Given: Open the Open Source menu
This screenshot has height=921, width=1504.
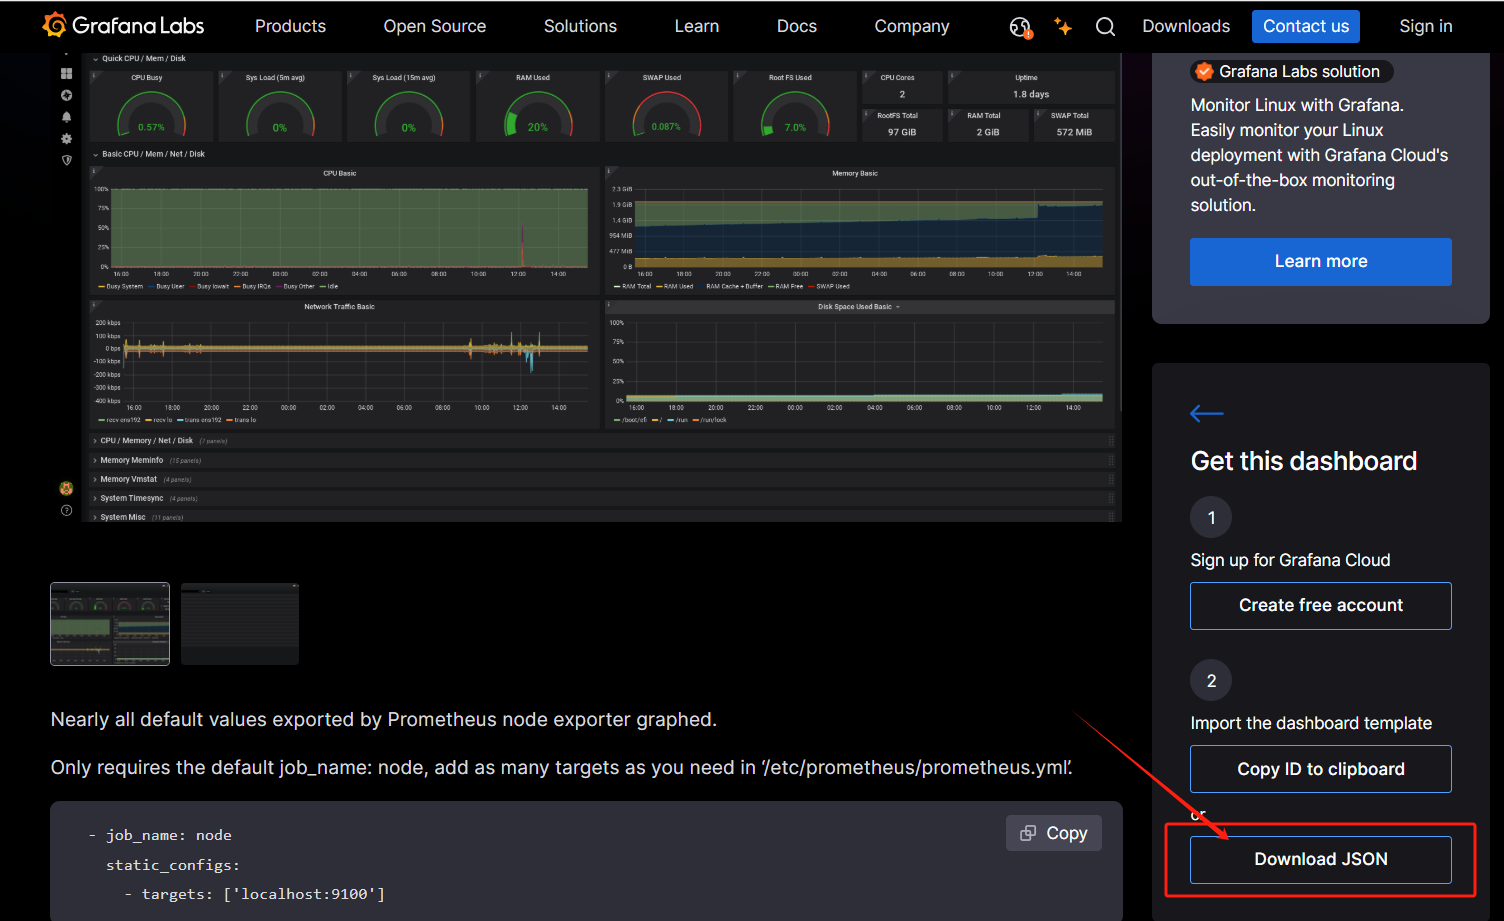Looking at the screenshot, I should [x=435, y=26].
